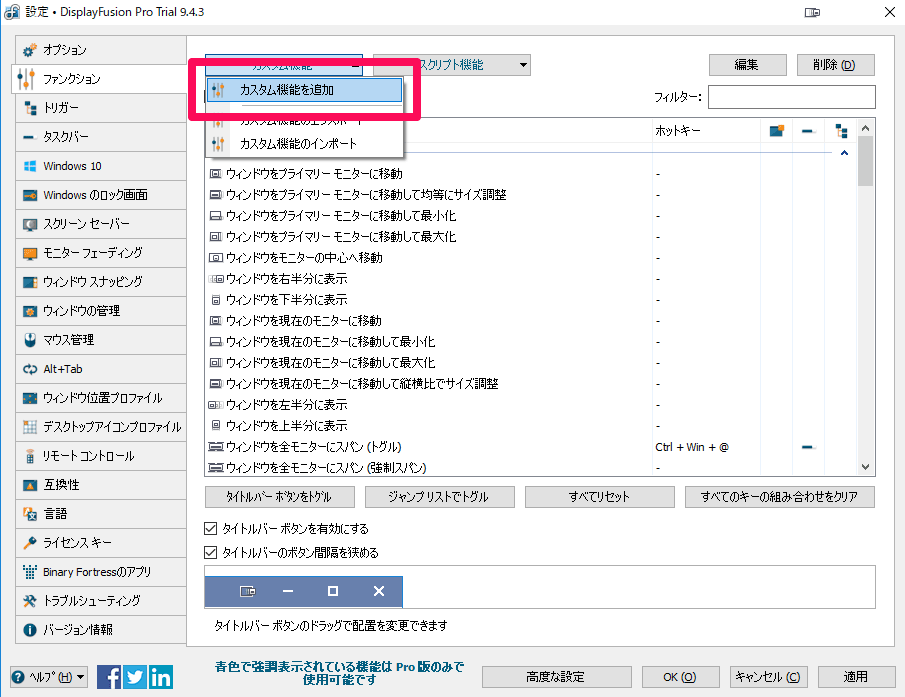The height and width of the screenshot is (697, 905).
Task: Click the マウス管理 mouse icon
Action: pos(30,340)
